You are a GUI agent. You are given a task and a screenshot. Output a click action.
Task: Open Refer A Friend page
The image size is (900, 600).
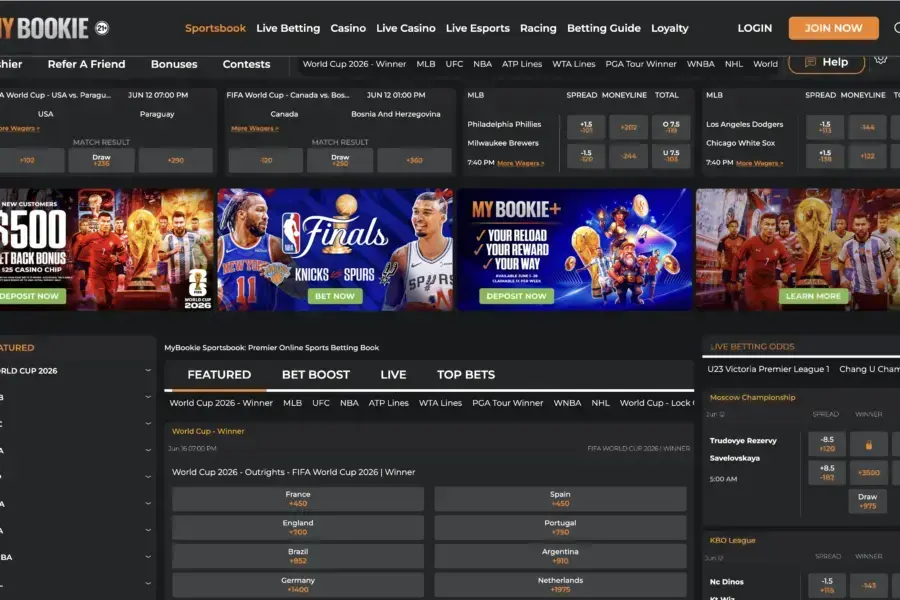[x=86, y=64]
